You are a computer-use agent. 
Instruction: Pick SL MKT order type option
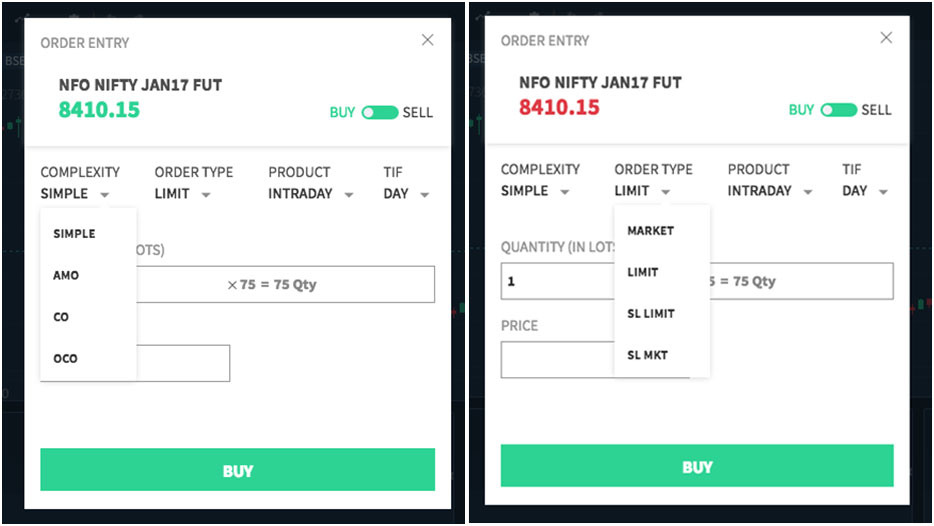pos(648,355)
